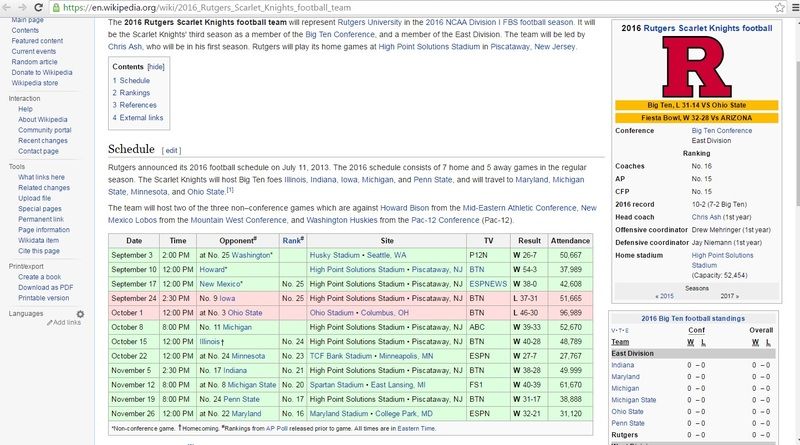
Task: Open Donate to Wikipedia link
Action: [42, 72]
